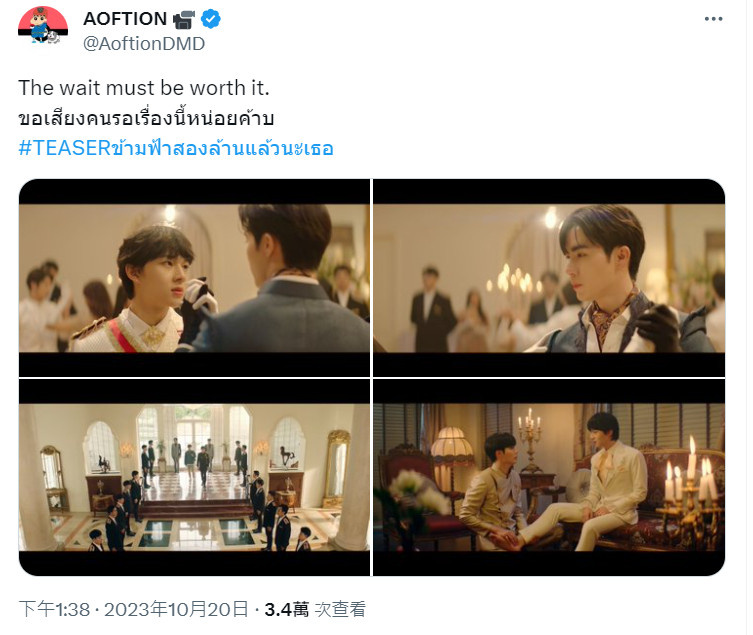753x635 pixels.
Task: Click the video camera emoji beside AOFTION
Action: pyautogui.click(x=183, y=20)
